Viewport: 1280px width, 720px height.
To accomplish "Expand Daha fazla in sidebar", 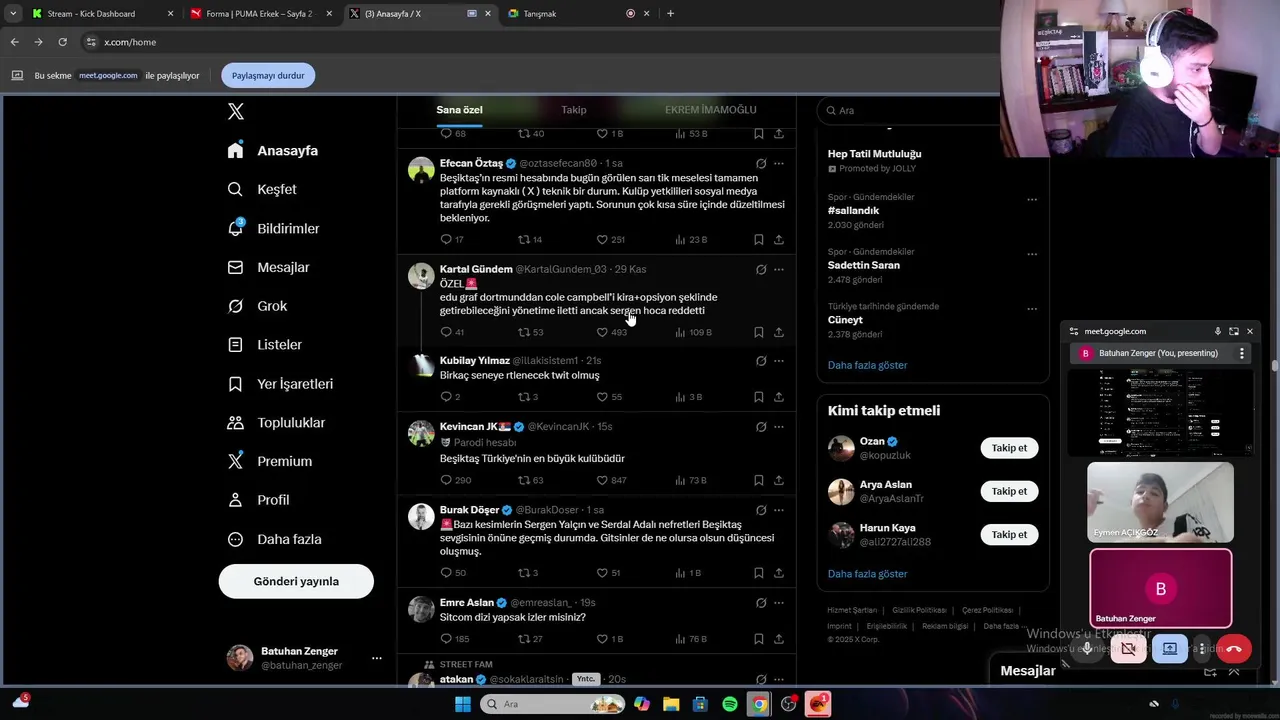I will click(274, 539).
